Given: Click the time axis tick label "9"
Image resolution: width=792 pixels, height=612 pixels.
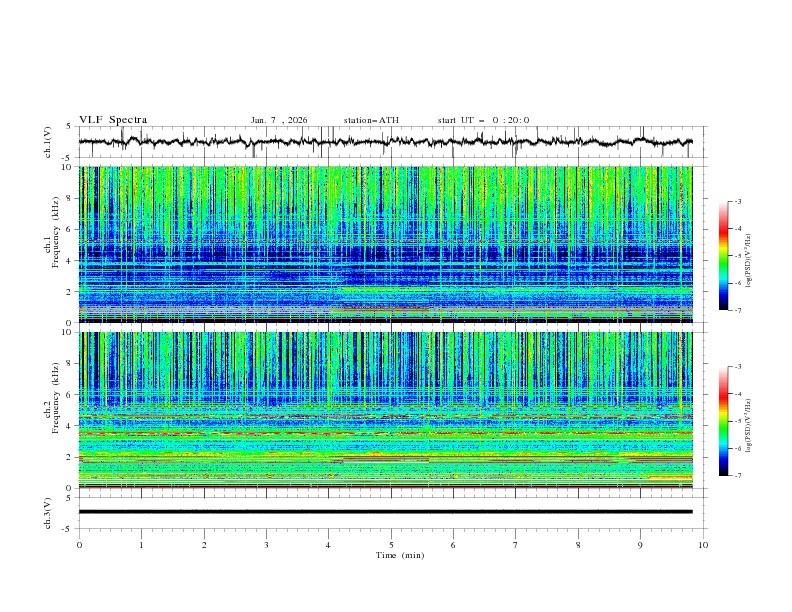Looking at the screenshot, I should (x=640, y=545).
